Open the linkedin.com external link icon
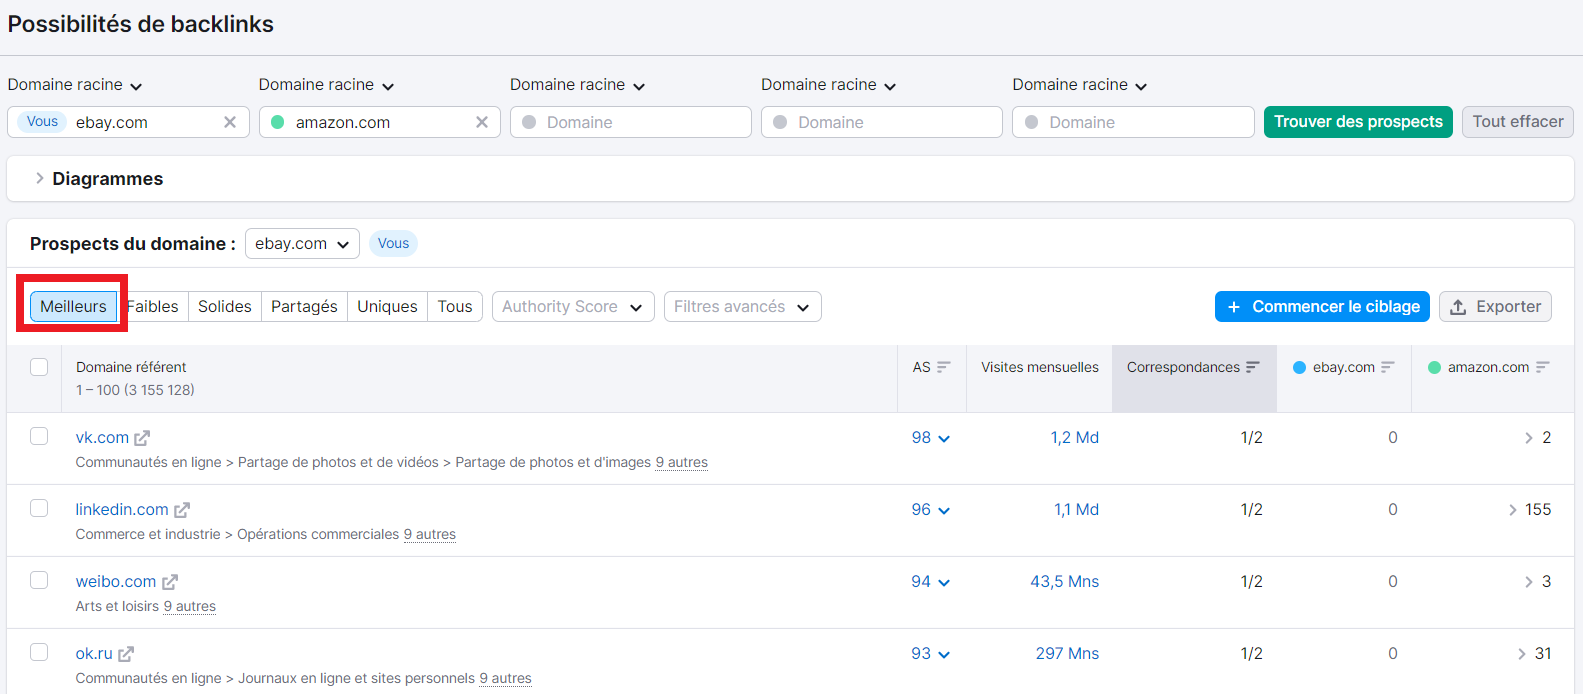 click(x=182, y=510)
